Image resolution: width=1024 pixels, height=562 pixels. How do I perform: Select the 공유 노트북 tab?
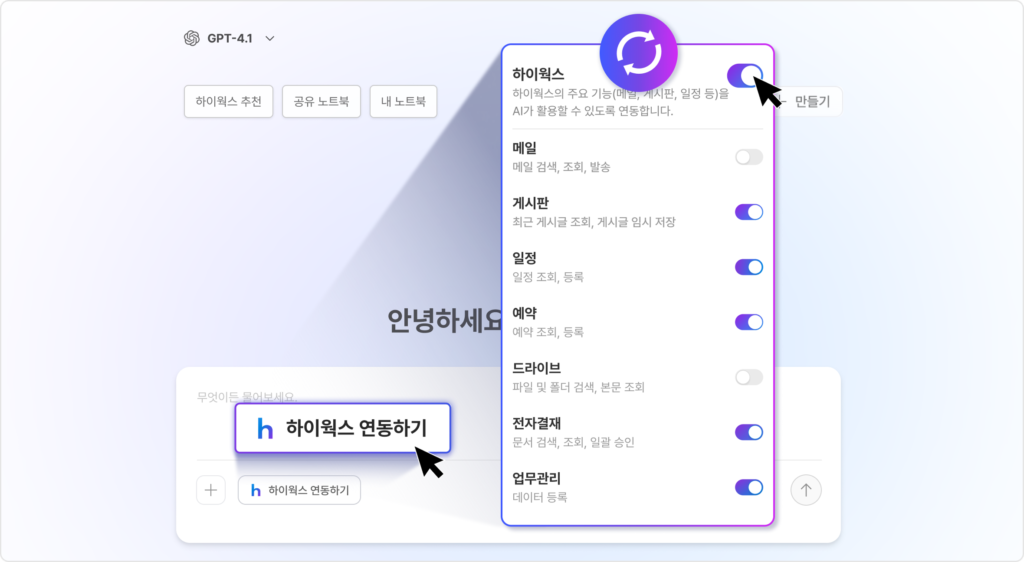321,101
